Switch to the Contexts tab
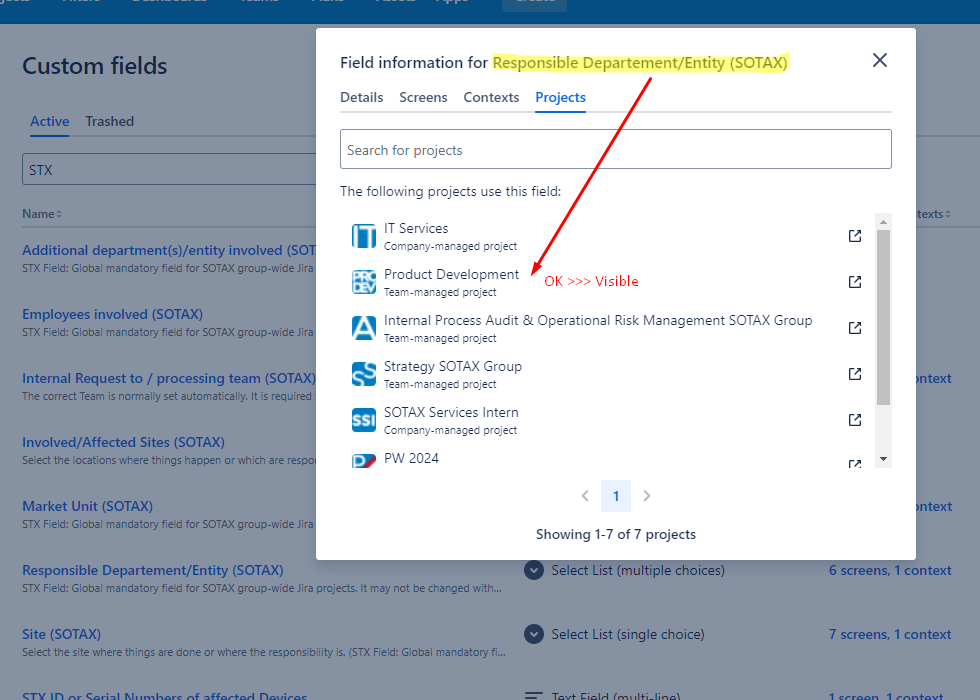The width and height of the screenshot is (980, 700). [x=491, y=98]
